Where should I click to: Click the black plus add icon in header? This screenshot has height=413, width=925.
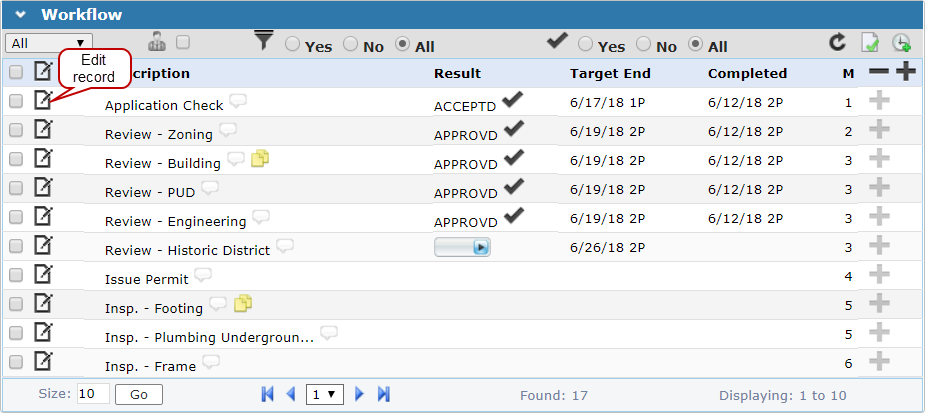pyautogui.click(x=906, y=72)
